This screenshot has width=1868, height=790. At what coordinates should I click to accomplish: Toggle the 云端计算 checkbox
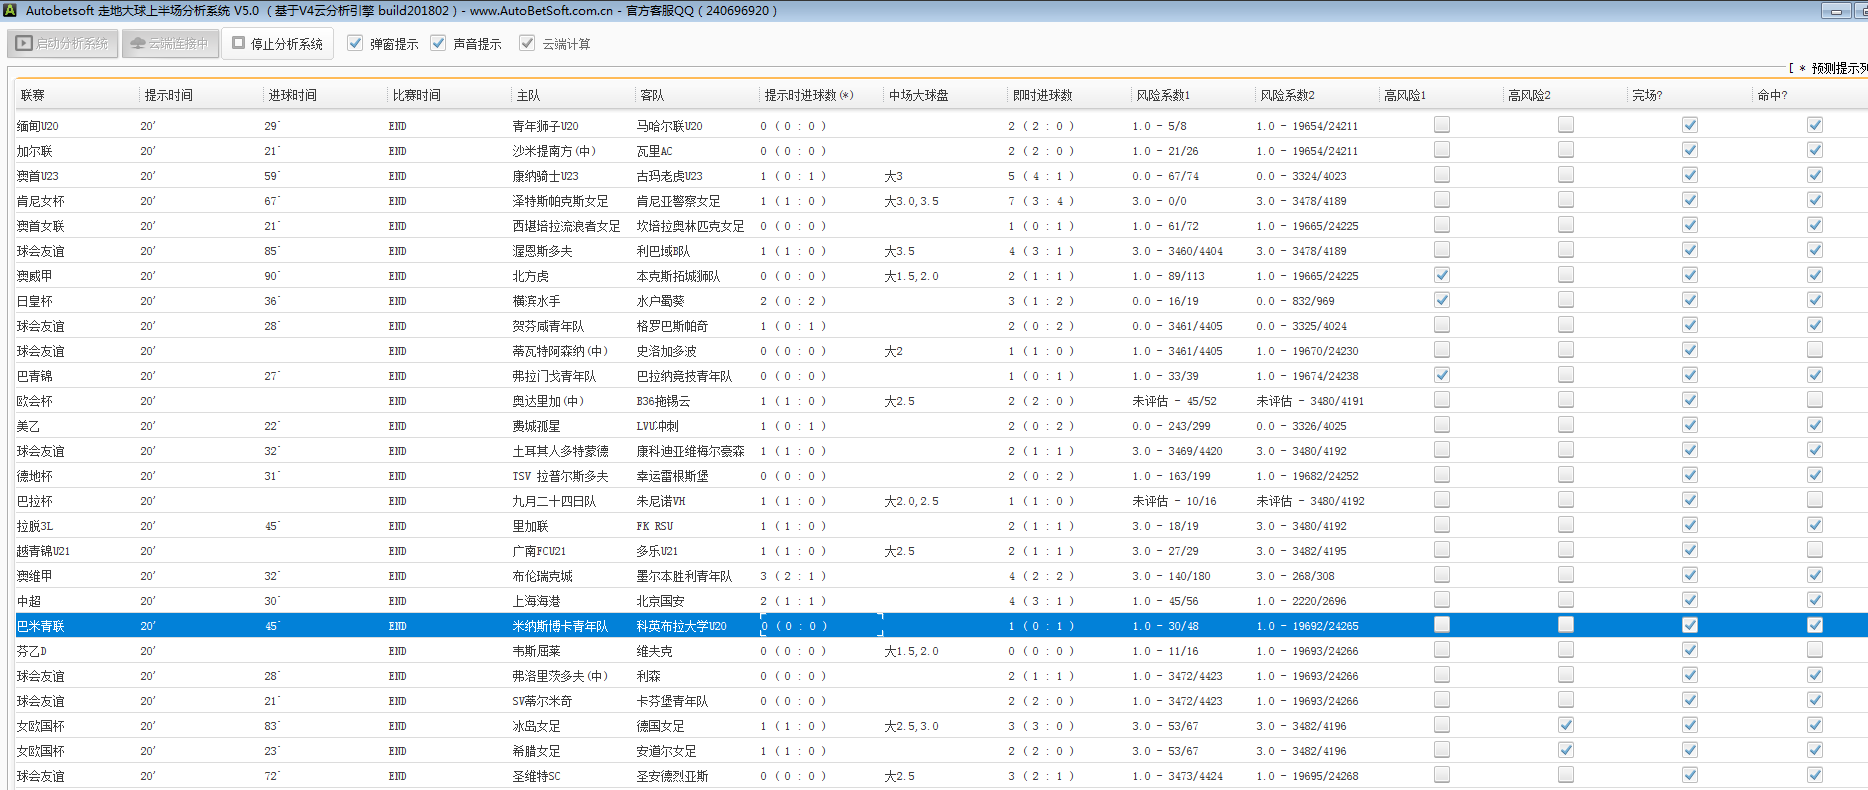tap(527, 43)
